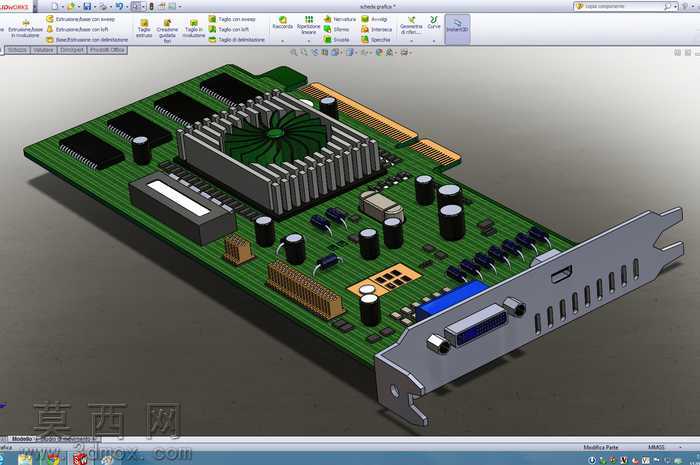Toggle the Instant3D button
The height and width of the screenshot is (465, 700).
pos(457,29)
